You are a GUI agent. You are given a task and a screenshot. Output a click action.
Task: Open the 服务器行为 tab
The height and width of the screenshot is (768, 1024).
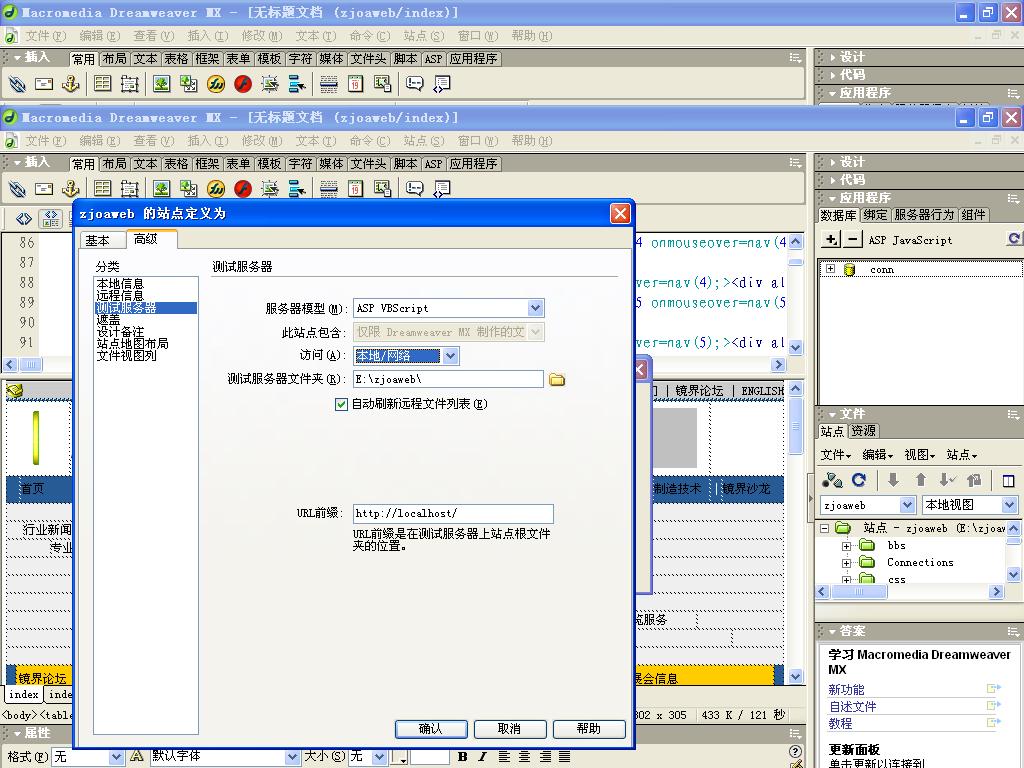[924, 215]
